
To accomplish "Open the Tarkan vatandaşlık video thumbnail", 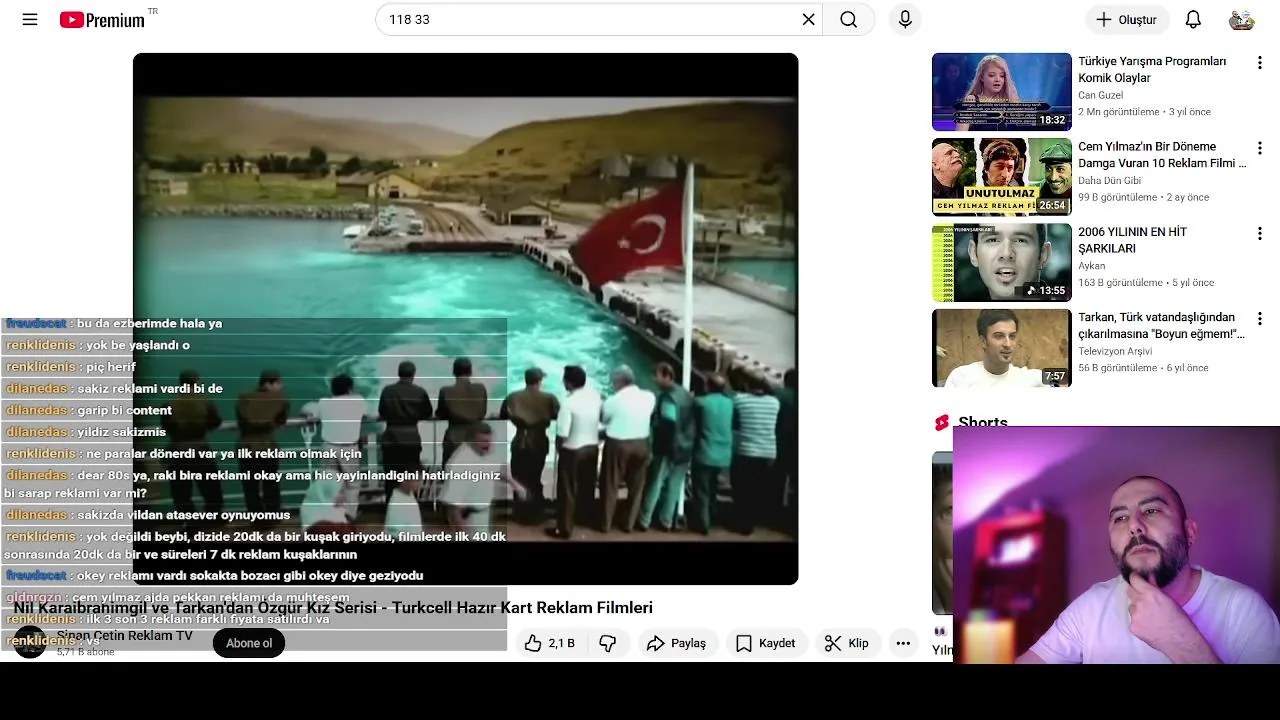I will pos(1001,348).
